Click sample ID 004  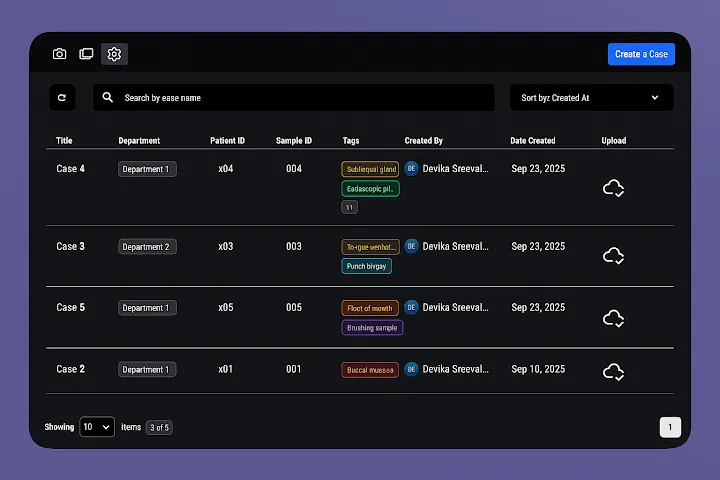[294, 169]
